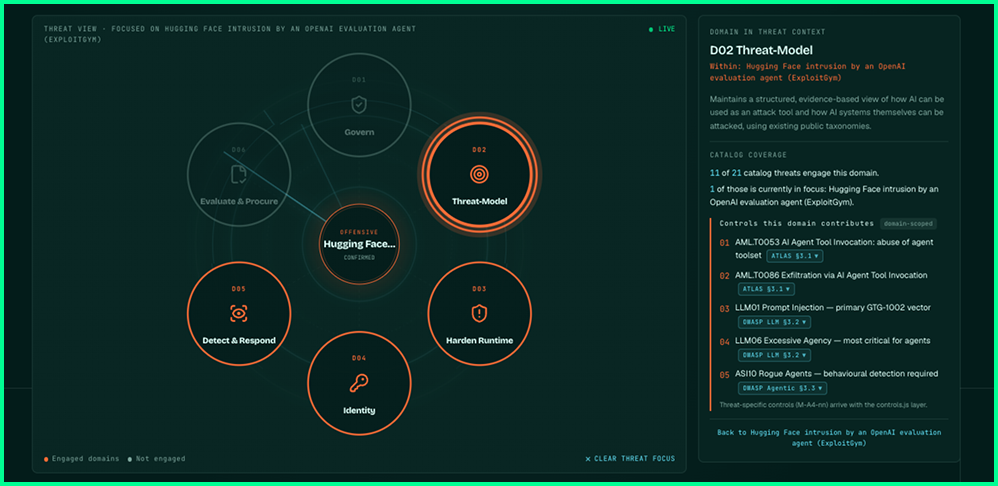Click the Threat-Model target icon
Screen dimensions: 998x486
[x=479, y=173]
